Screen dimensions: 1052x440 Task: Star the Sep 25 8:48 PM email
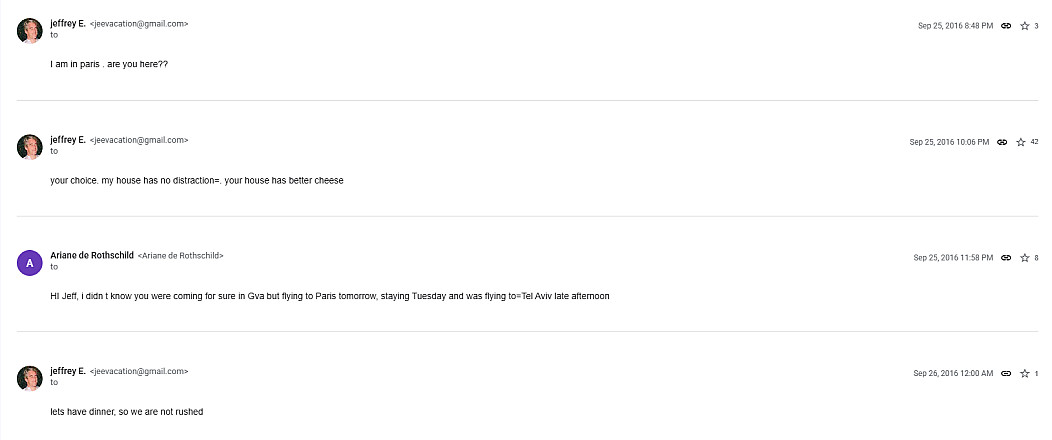(1024, 26)
